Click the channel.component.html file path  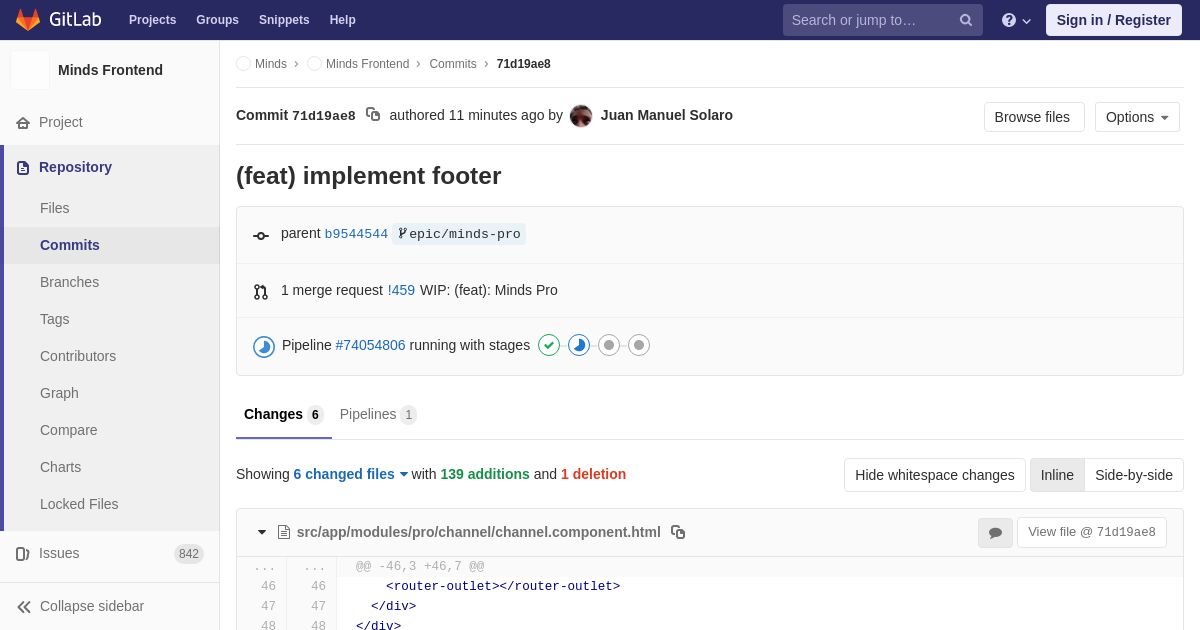click(x=478, y=532)
